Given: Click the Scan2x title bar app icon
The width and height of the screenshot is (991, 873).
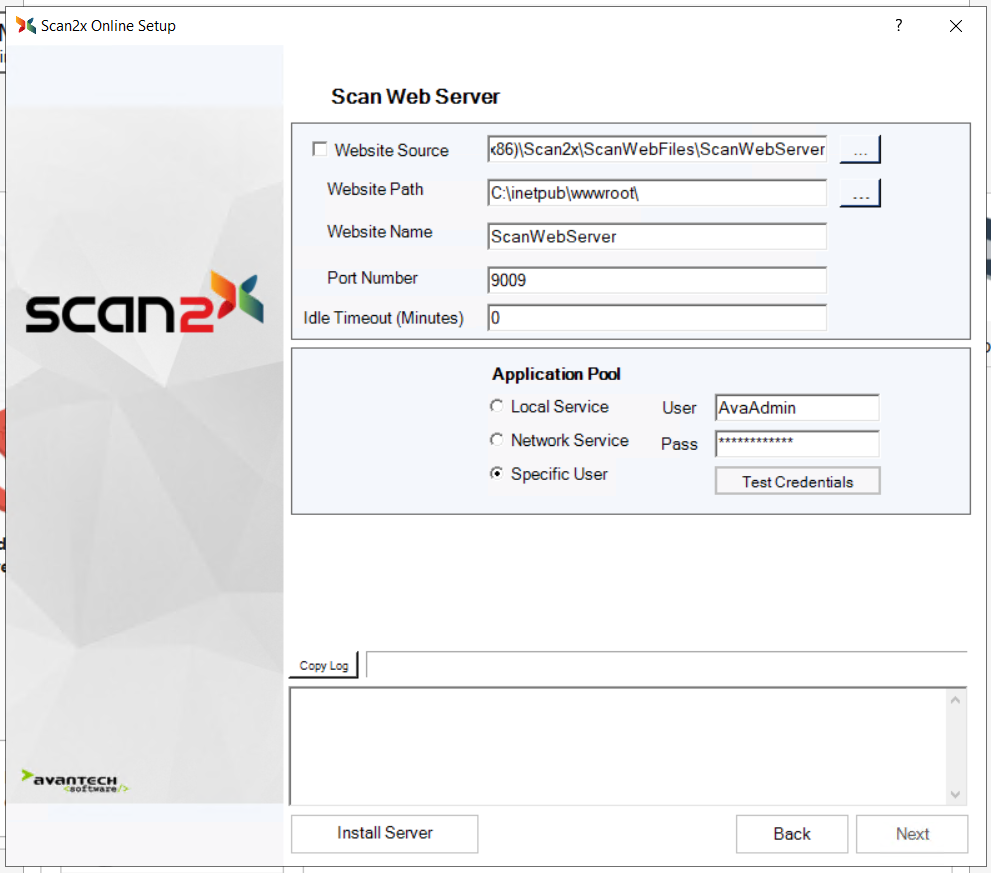Looking at the screenshot, I should 26,26.
